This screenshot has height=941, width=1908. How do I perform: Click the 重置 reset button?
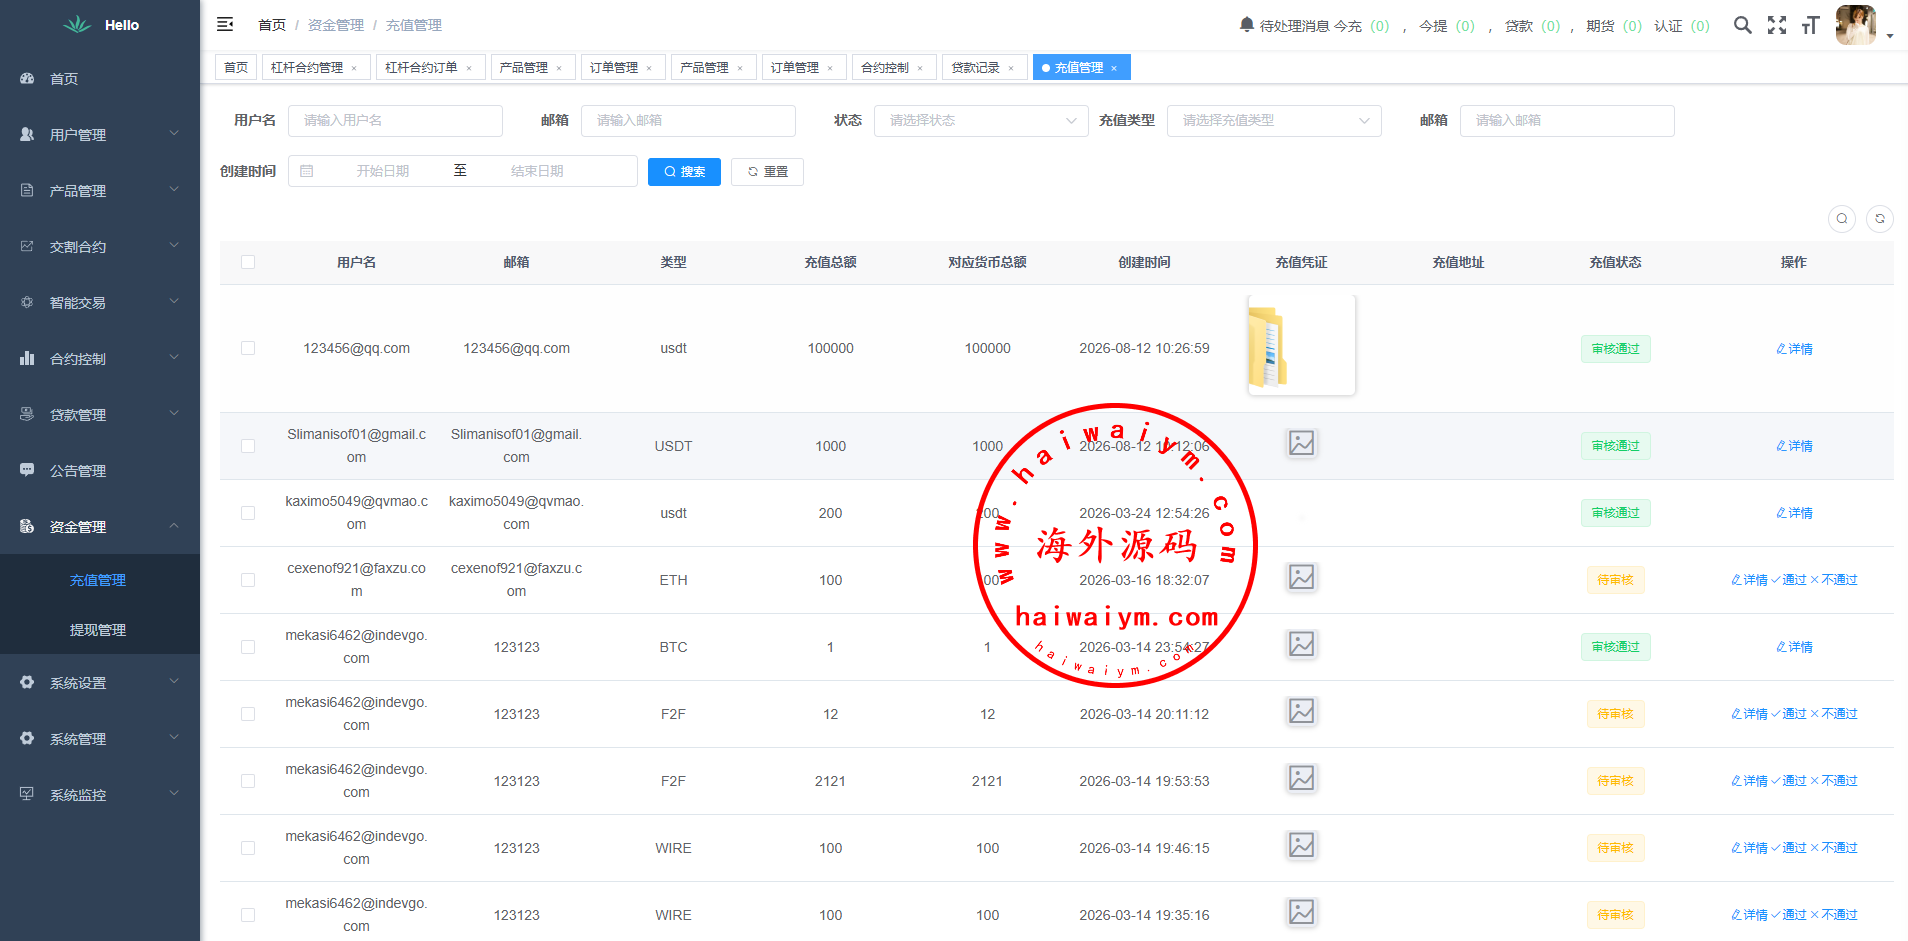767,172
